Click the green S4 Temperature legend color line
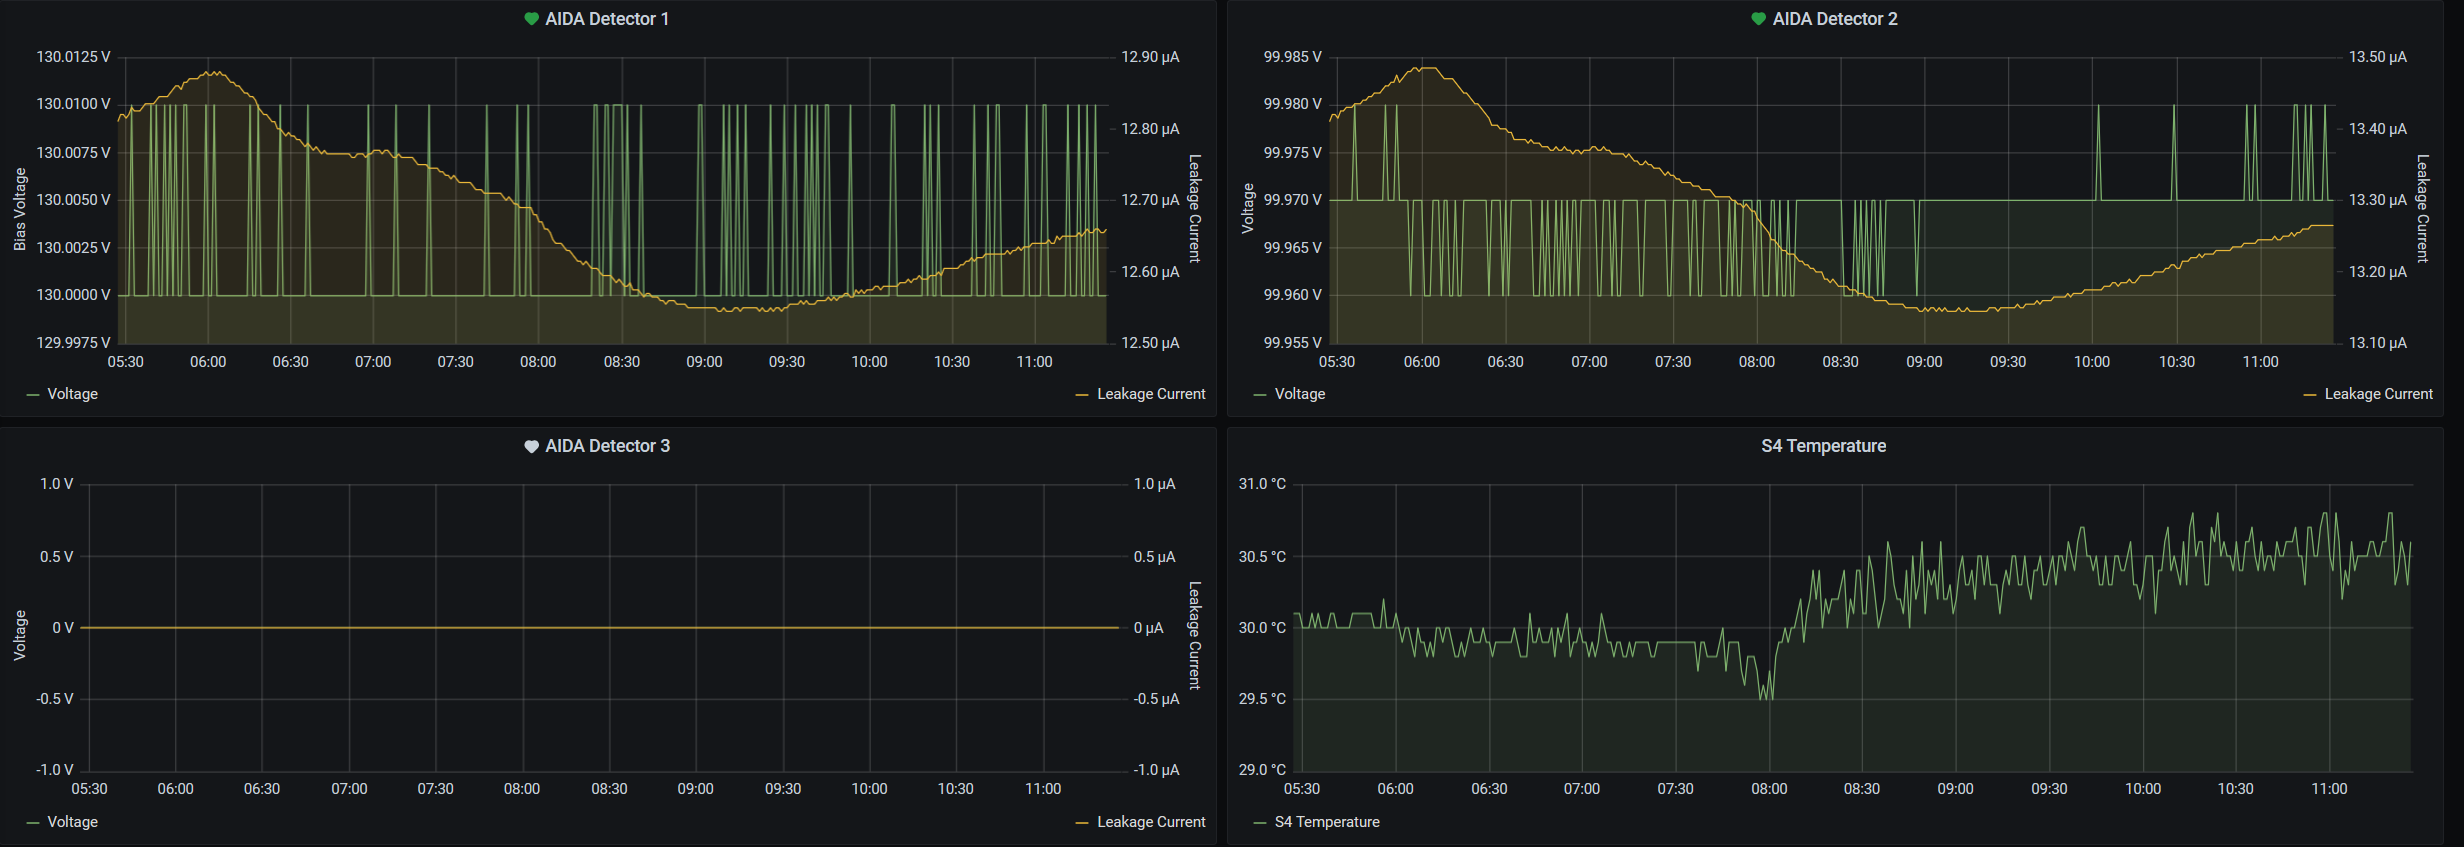Image resolution: width=2464 pixels, height=847 pixels. tap(1260, 823)
